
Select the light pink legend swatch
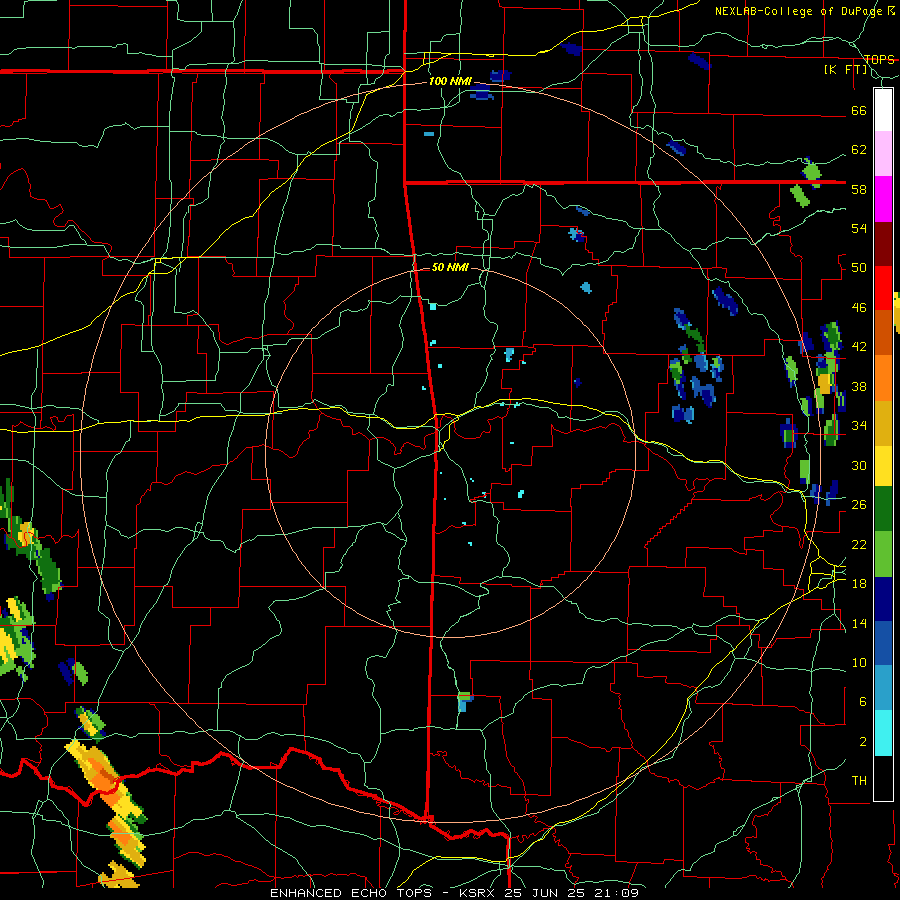pyautogui.click(x=883, y=153)
